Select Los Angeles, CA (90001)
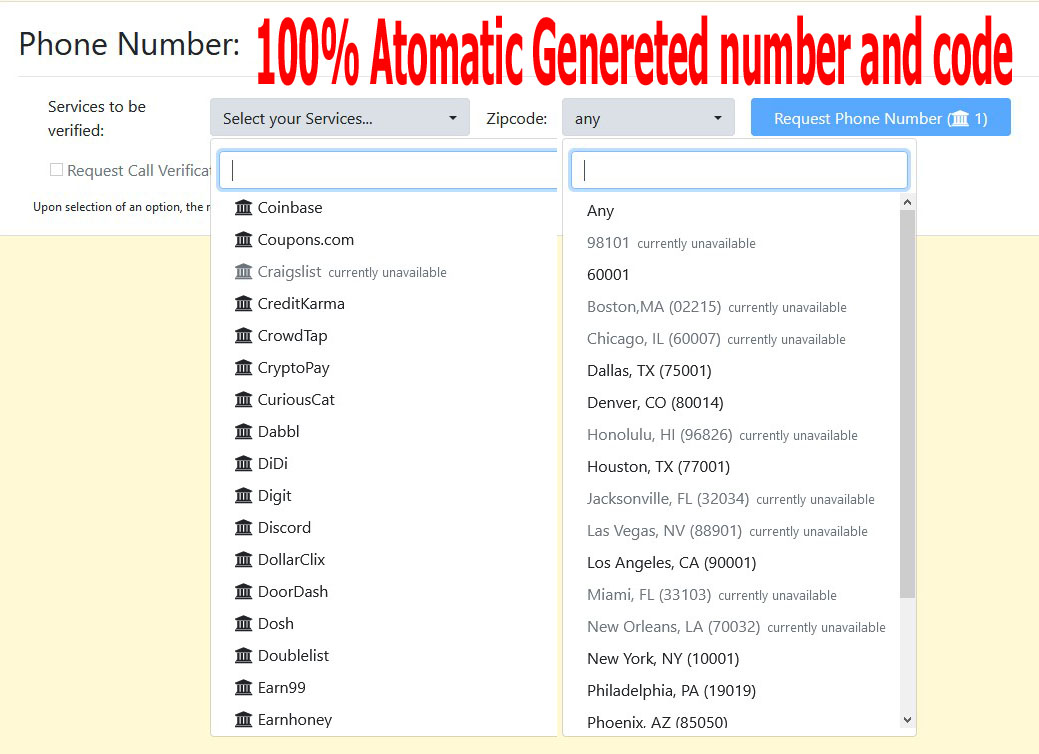 pos(671,563)
